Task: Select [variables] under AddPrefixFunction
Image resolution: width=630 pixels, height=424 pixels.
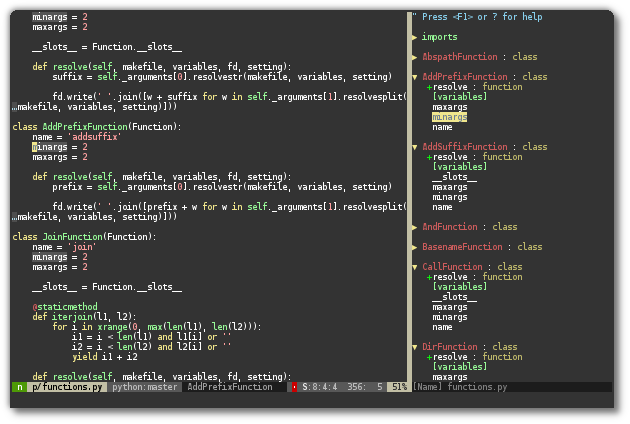Action: click(460, 97)
